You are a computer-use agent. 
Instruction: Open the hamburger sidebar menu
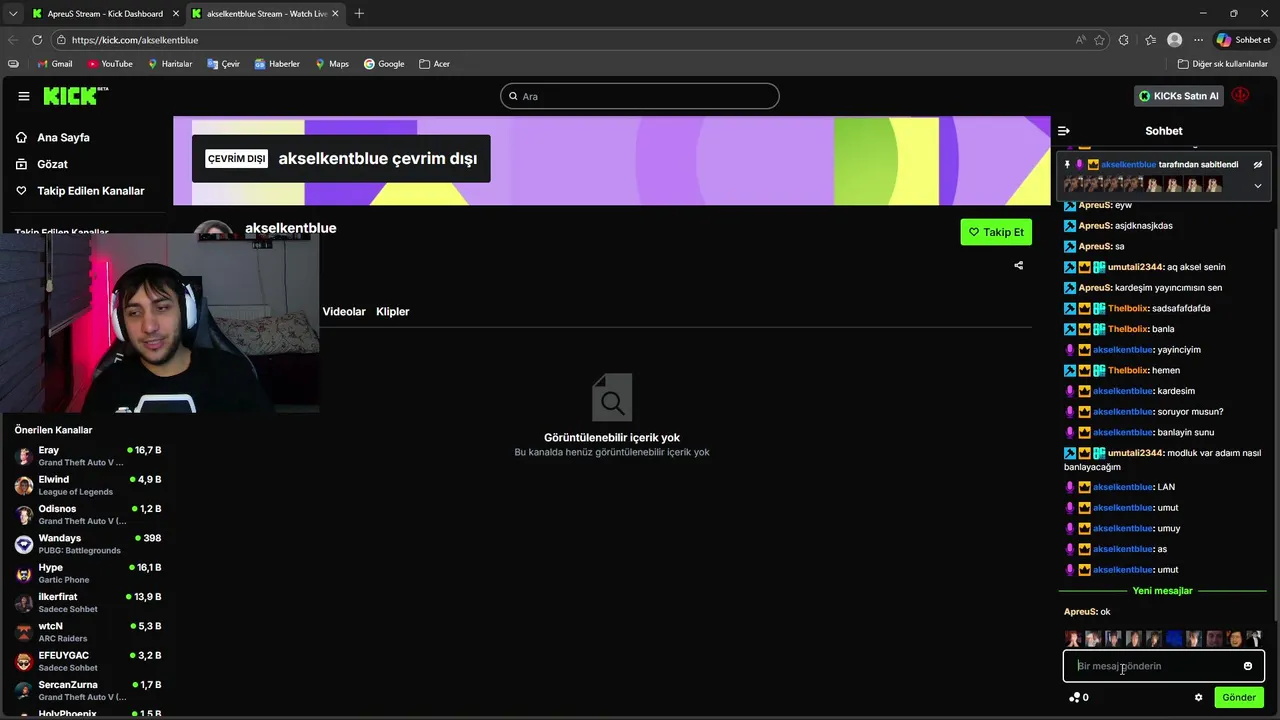(x=23, y=96)
